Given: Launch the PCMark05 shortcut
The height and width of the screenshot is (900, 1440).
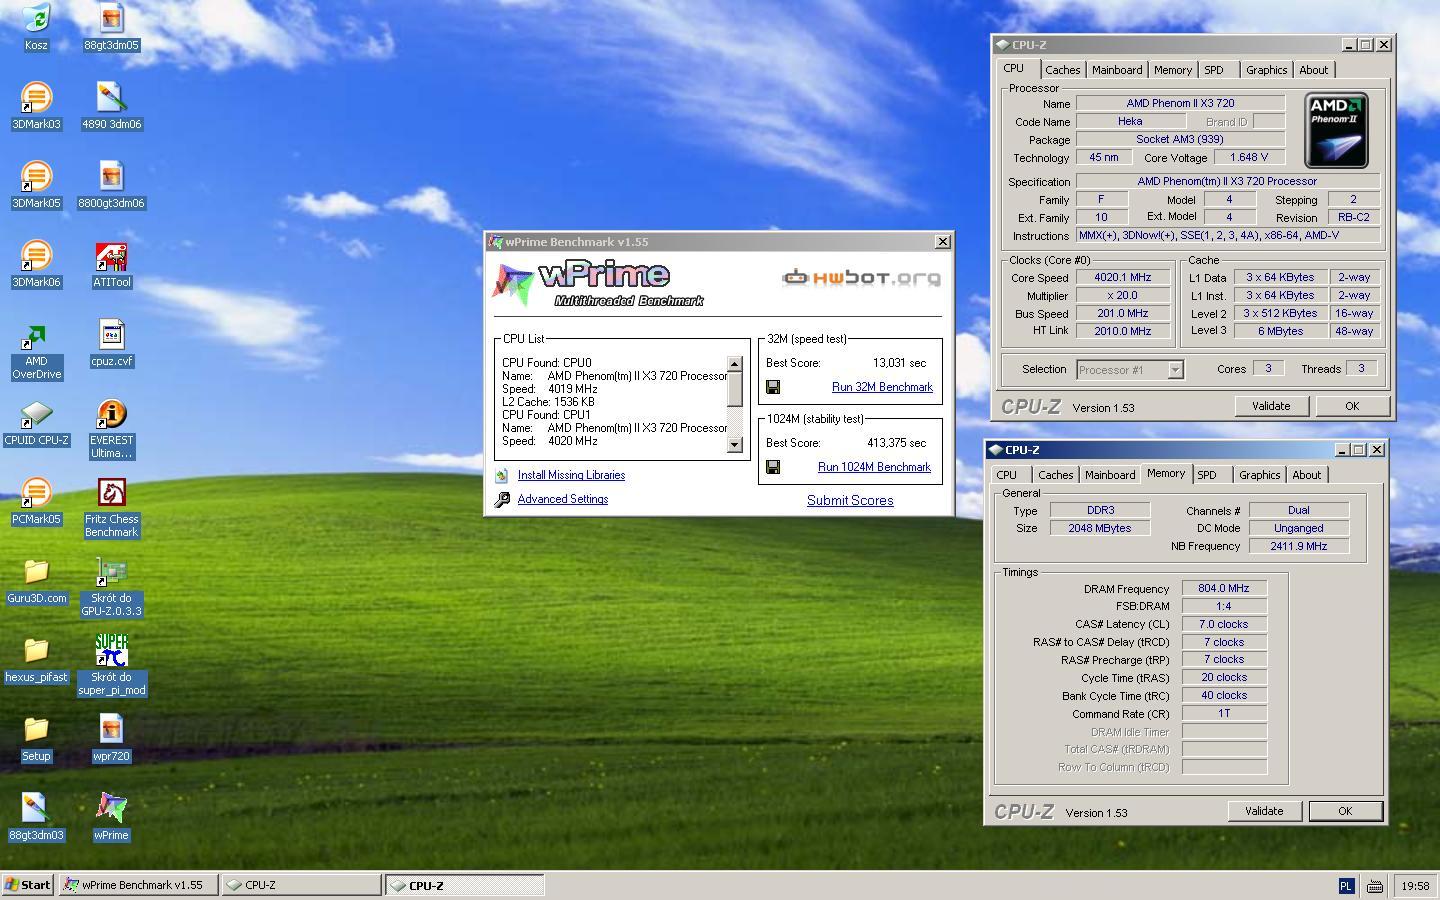Looking at the screenshot, I should [36, 500].
